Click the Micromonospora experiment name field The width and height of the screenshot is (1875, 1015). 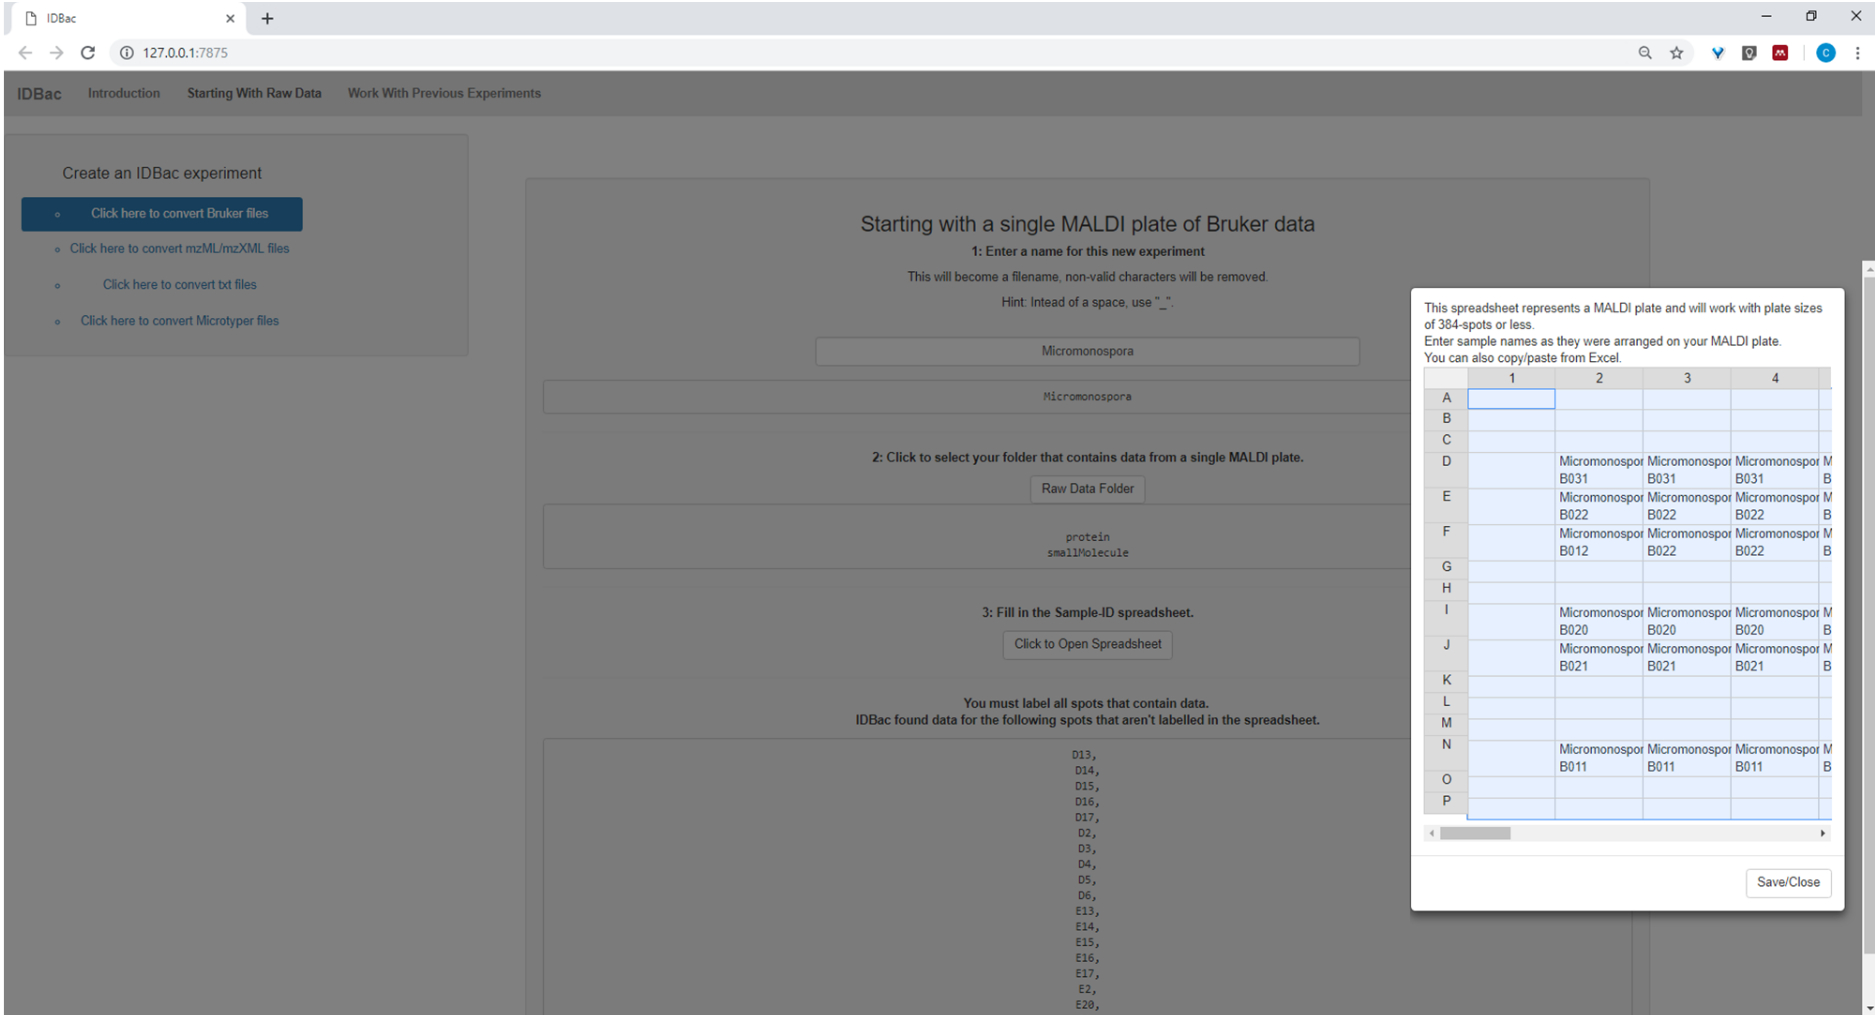1087,351
